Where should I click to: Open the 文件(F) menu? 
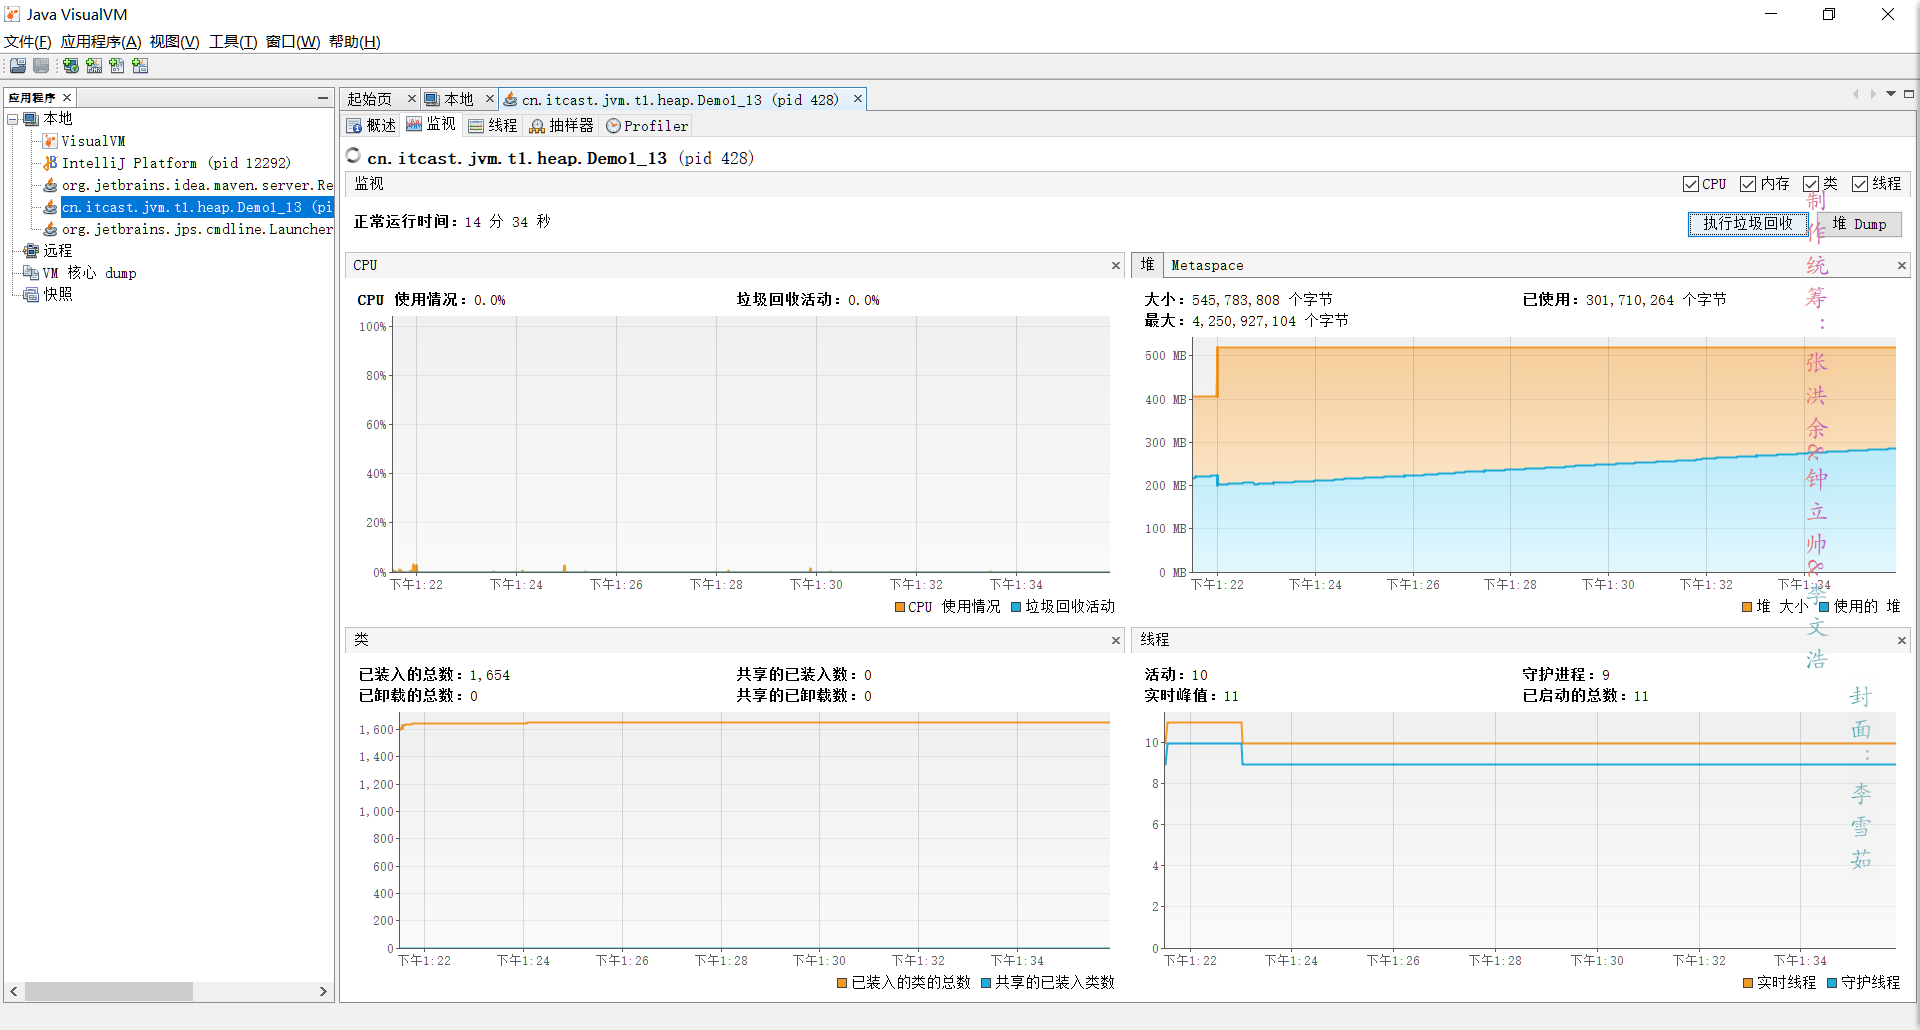click(28, 42)
